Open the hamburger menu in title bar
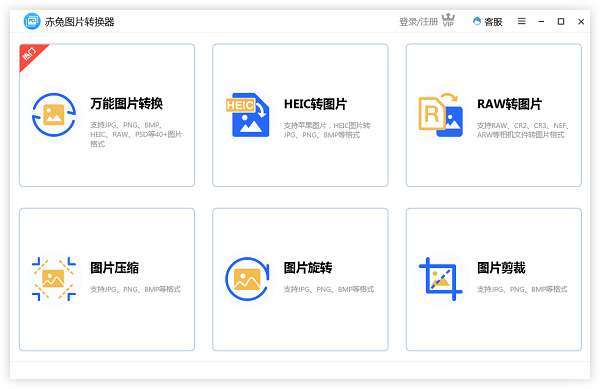 522,21
